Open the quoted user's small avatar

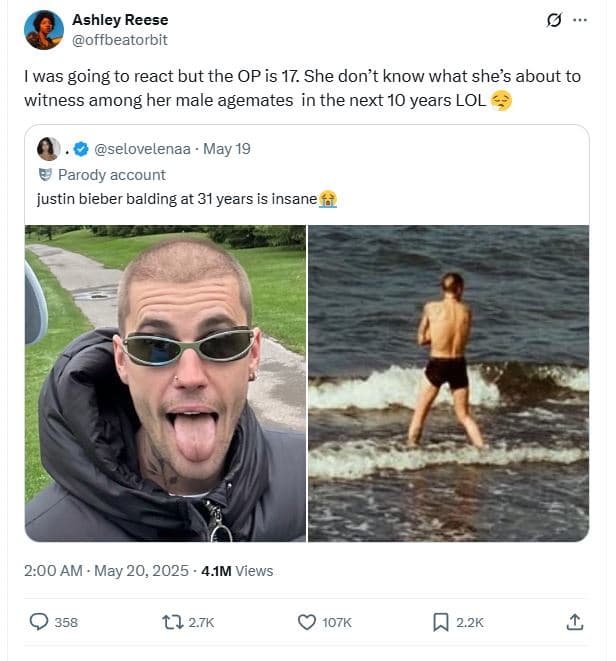48,149
